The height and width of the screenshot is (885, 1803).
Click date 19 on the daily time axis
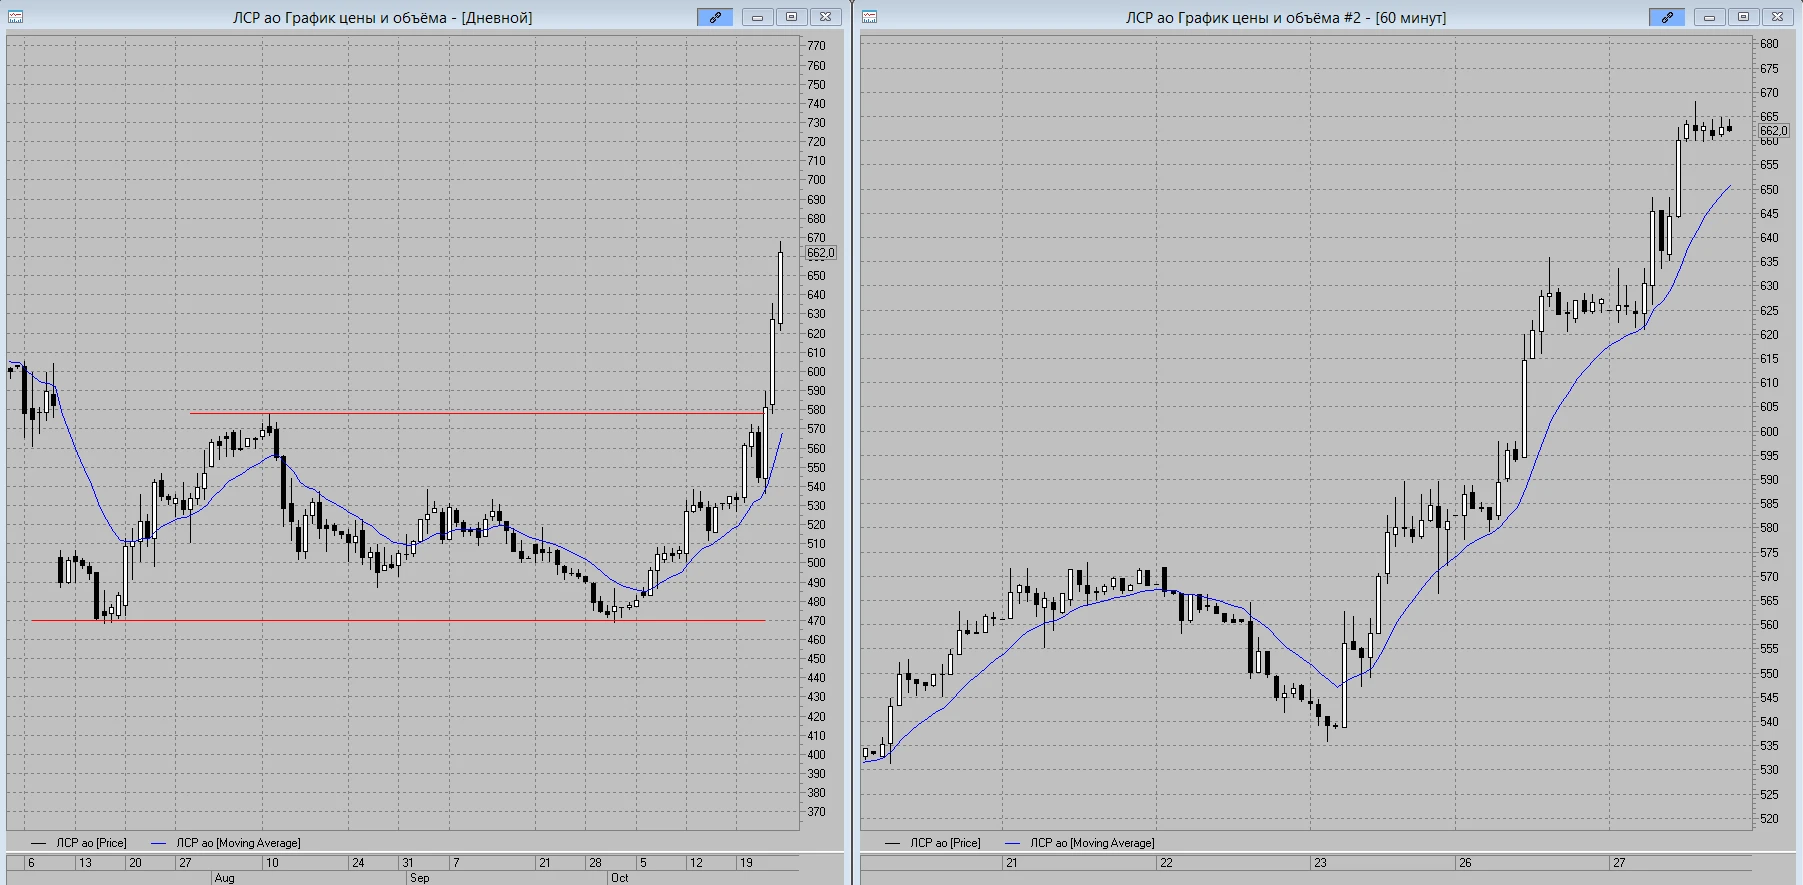[746, 862]
